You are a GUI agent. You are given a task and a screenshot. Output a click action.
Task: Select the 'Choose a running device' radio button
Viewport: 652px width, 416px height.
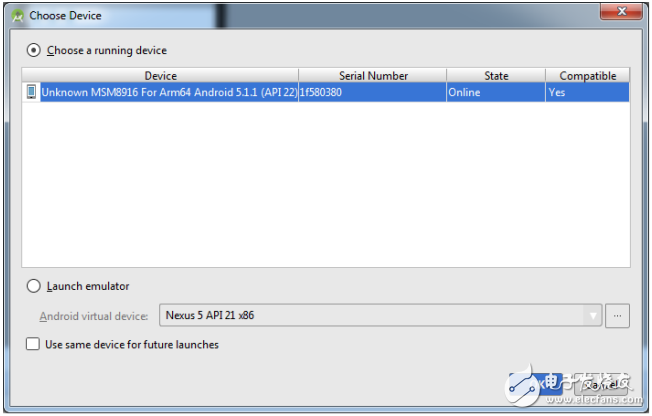(x=34, y=50)
